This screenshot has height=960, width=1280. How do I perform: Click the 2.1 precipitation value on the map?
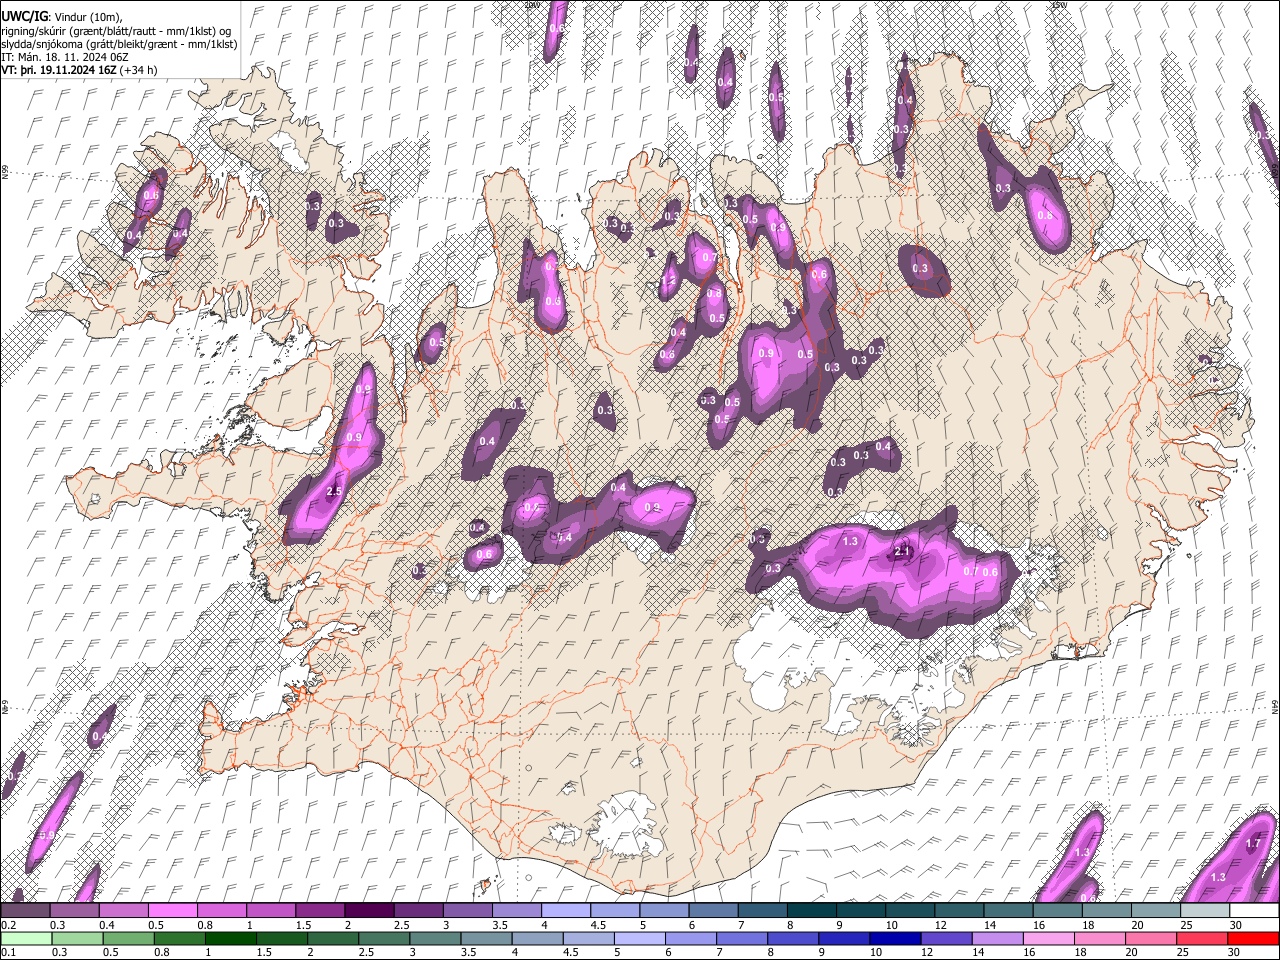click(902, 552)
